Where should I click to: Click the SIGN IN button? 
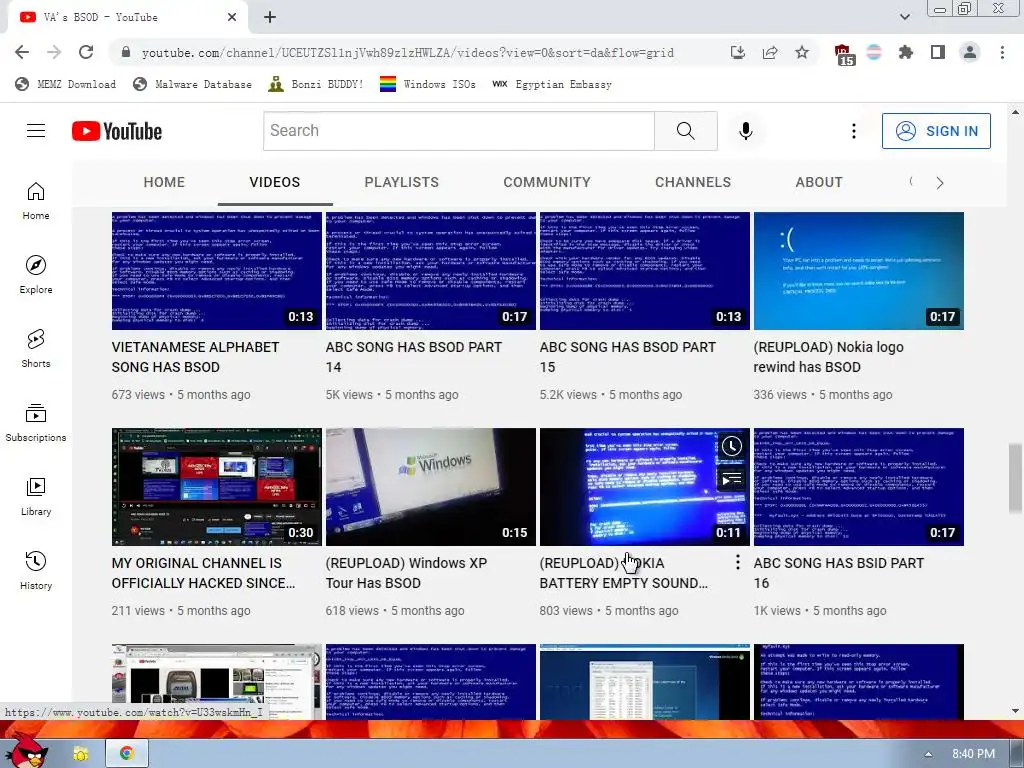[936, 131]
